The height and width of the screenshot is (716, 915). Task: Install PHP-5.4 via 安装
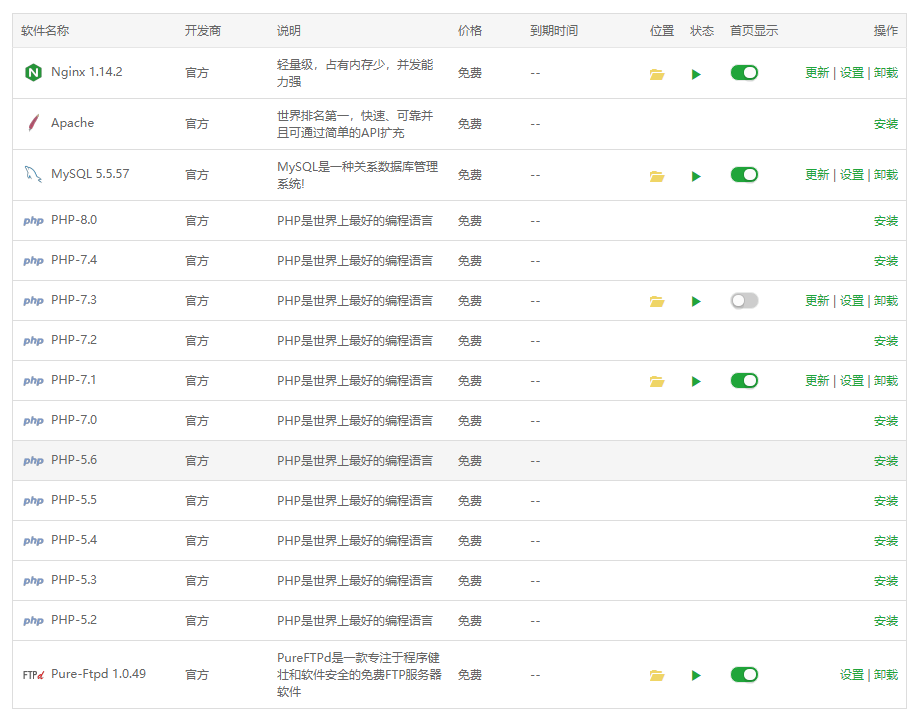(x=886, y=541)
